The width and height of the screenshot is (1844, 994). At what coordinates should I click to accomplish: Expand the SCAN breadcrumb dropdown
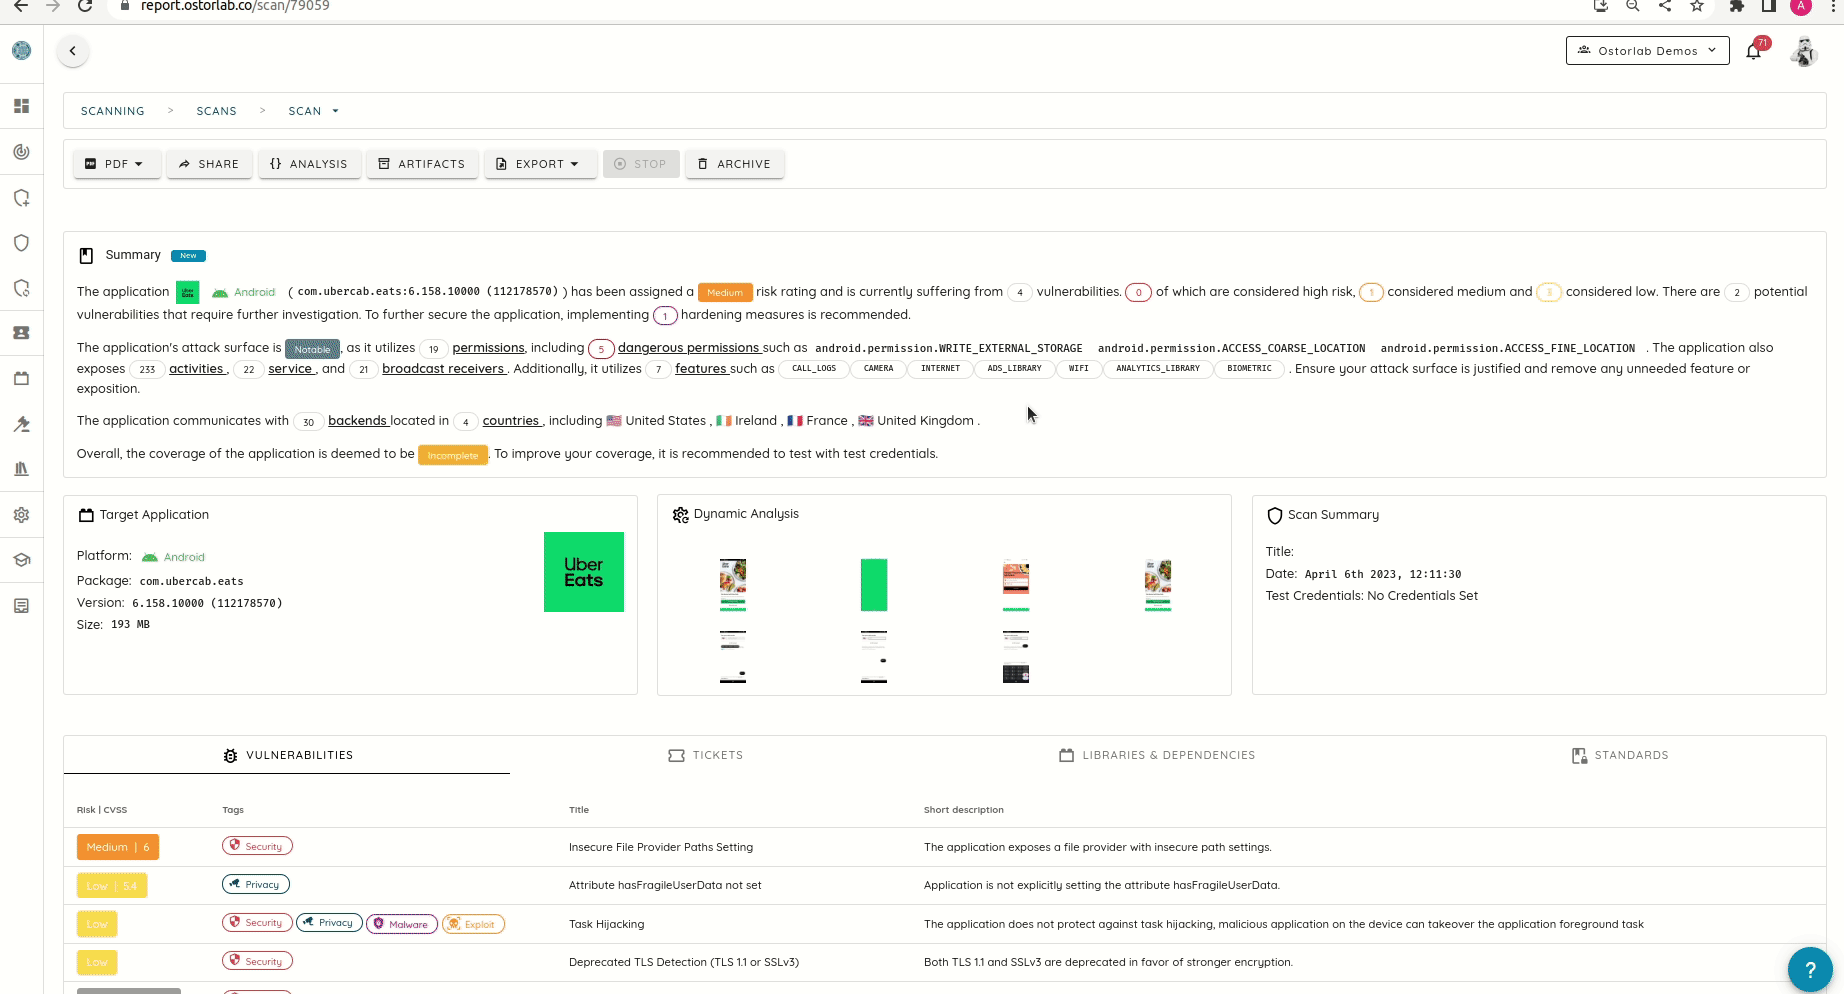pos(314,111)
